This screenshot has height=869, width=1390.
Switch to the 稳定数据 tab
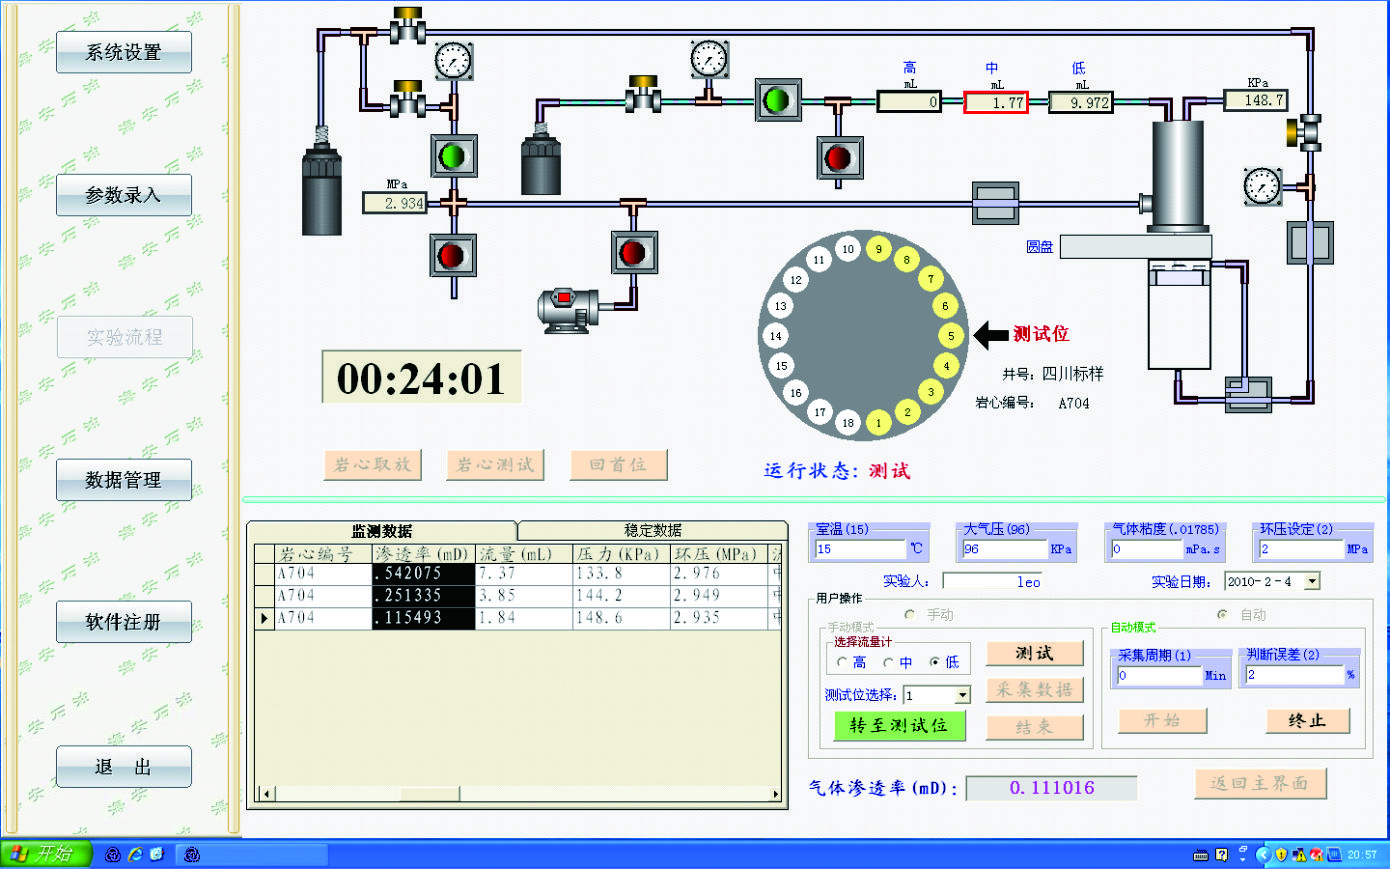pyautogui.click(x=652, y=530)
